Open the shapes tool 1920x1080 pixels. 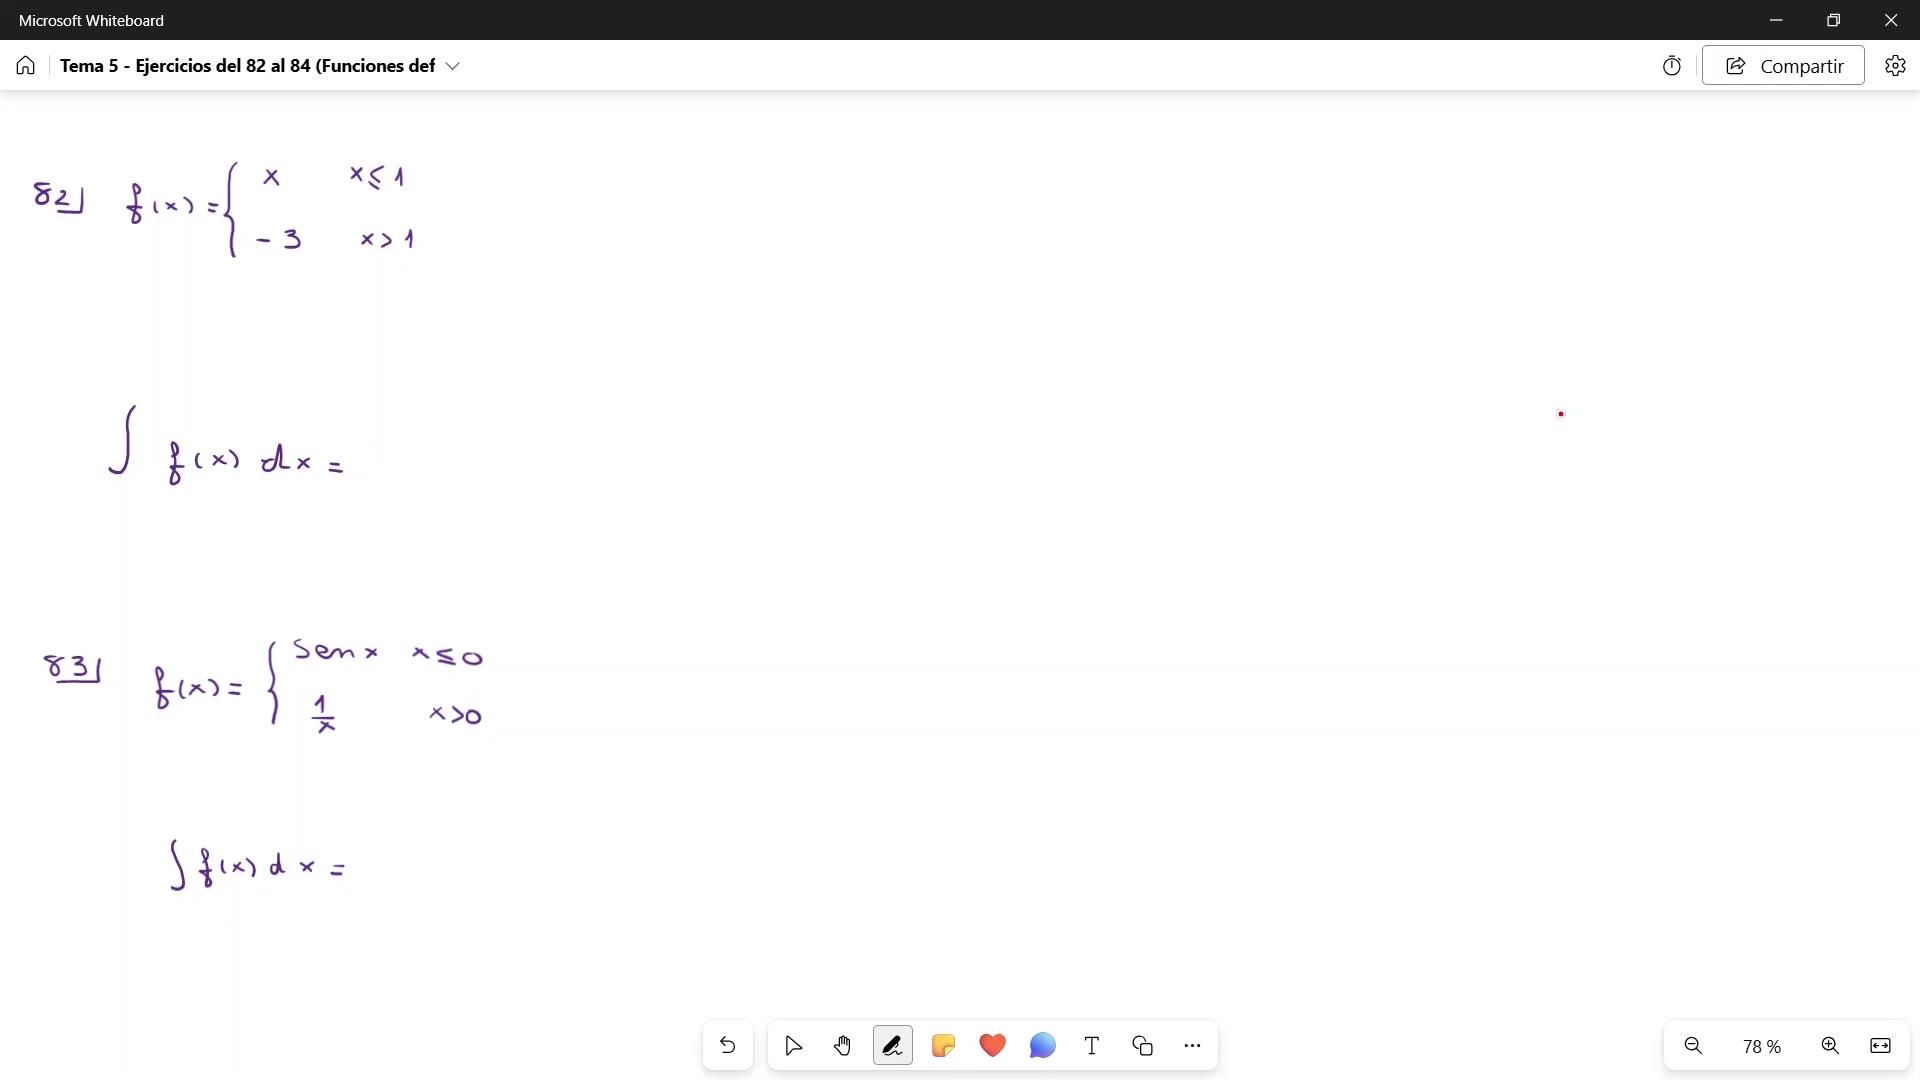[1142, 1046]
